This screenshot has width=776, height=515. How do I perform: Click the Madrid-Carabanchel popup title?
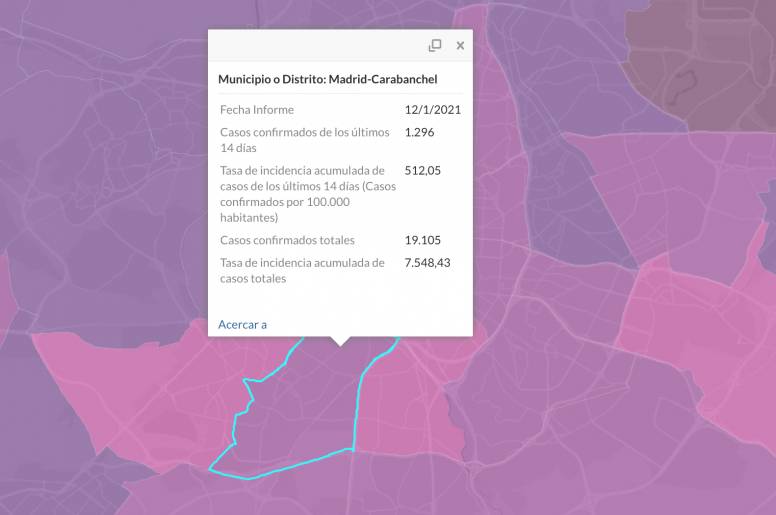coord(328,78)
